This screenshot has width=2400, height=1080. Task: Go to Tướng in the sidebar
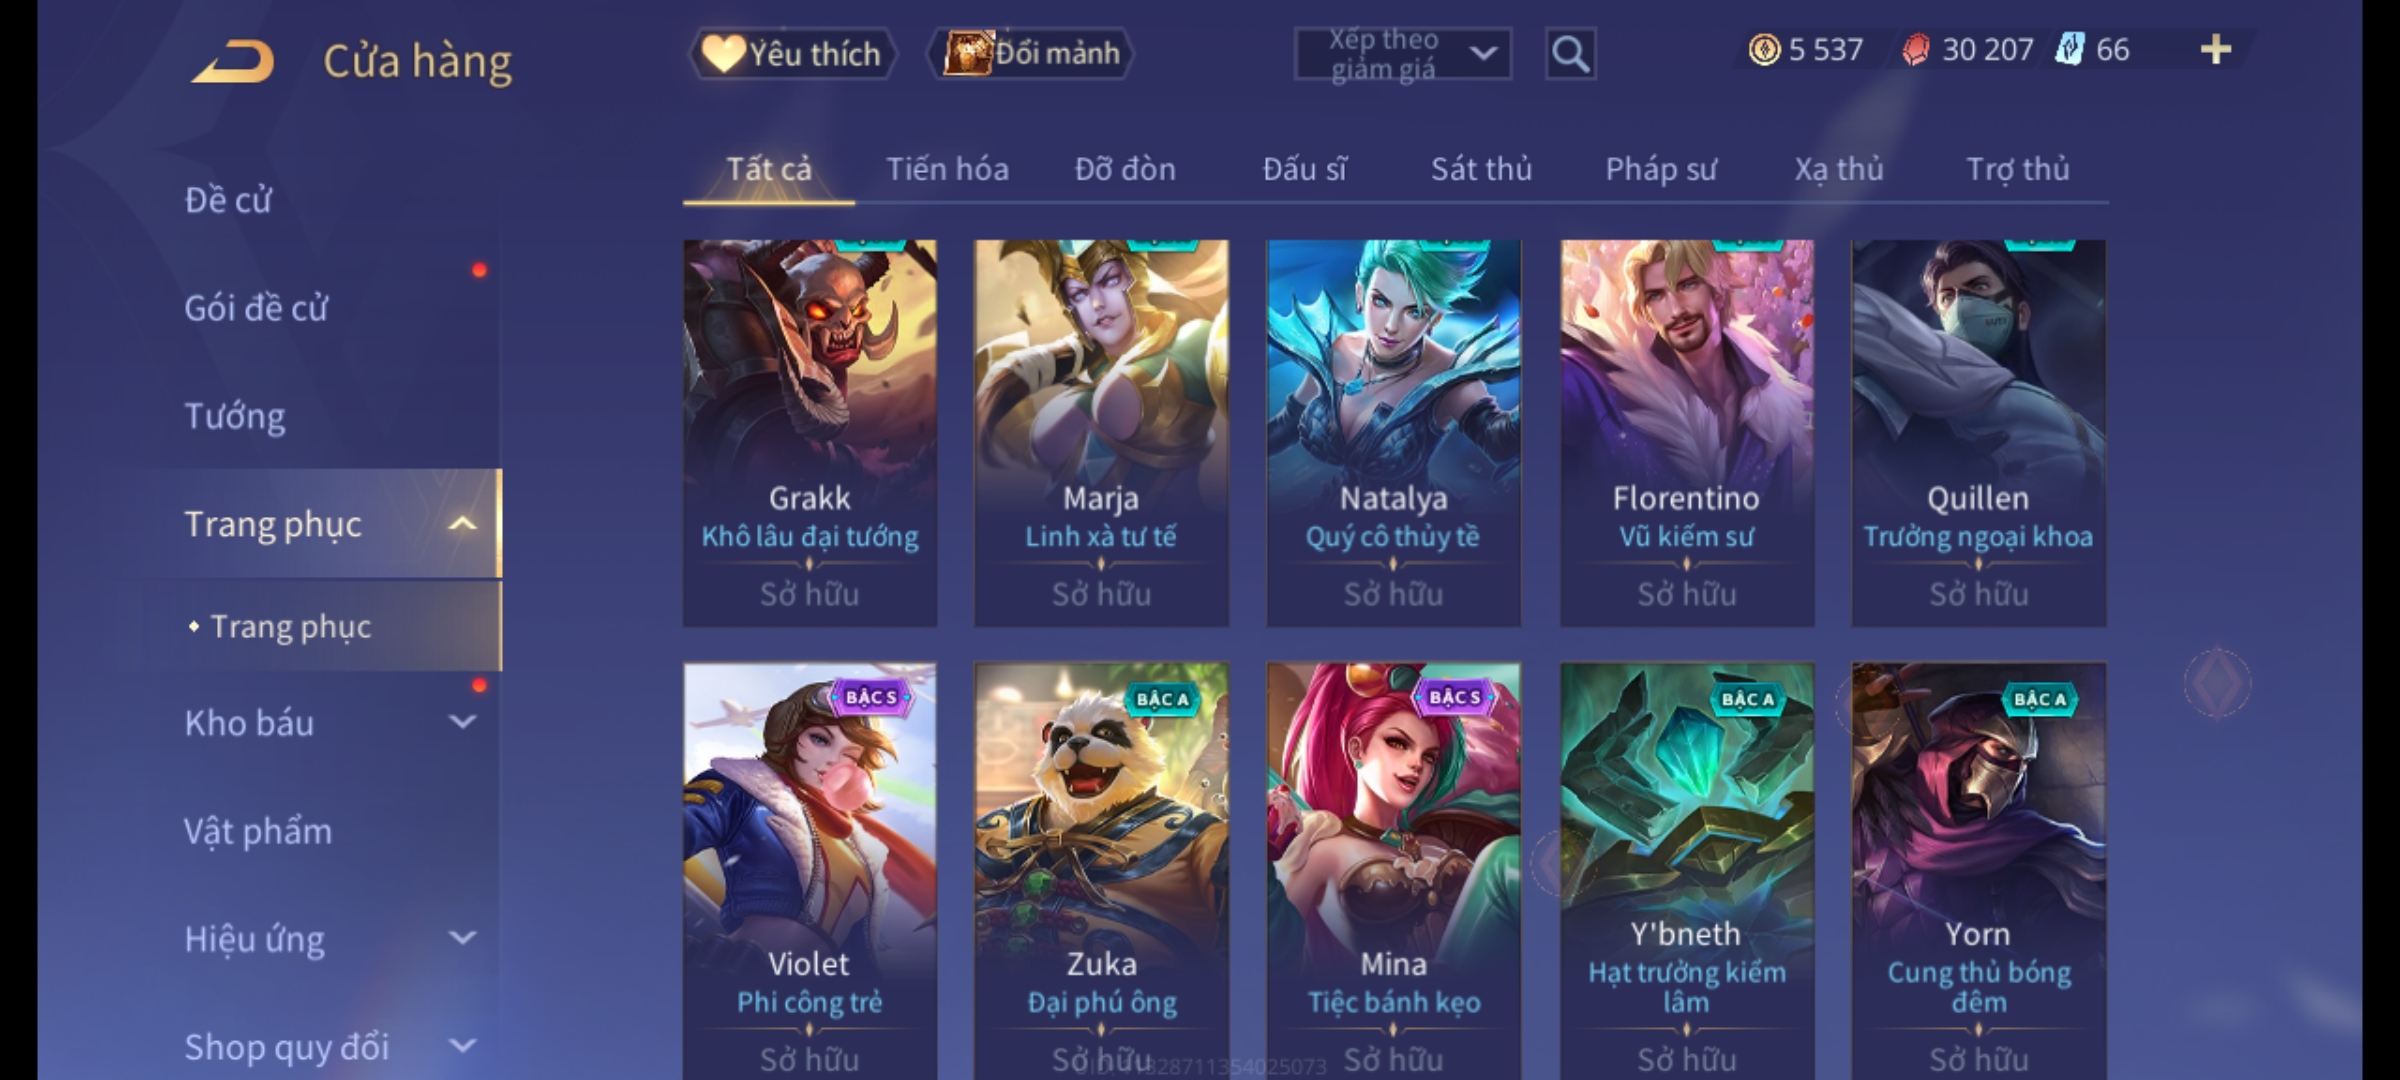point(235,416)
